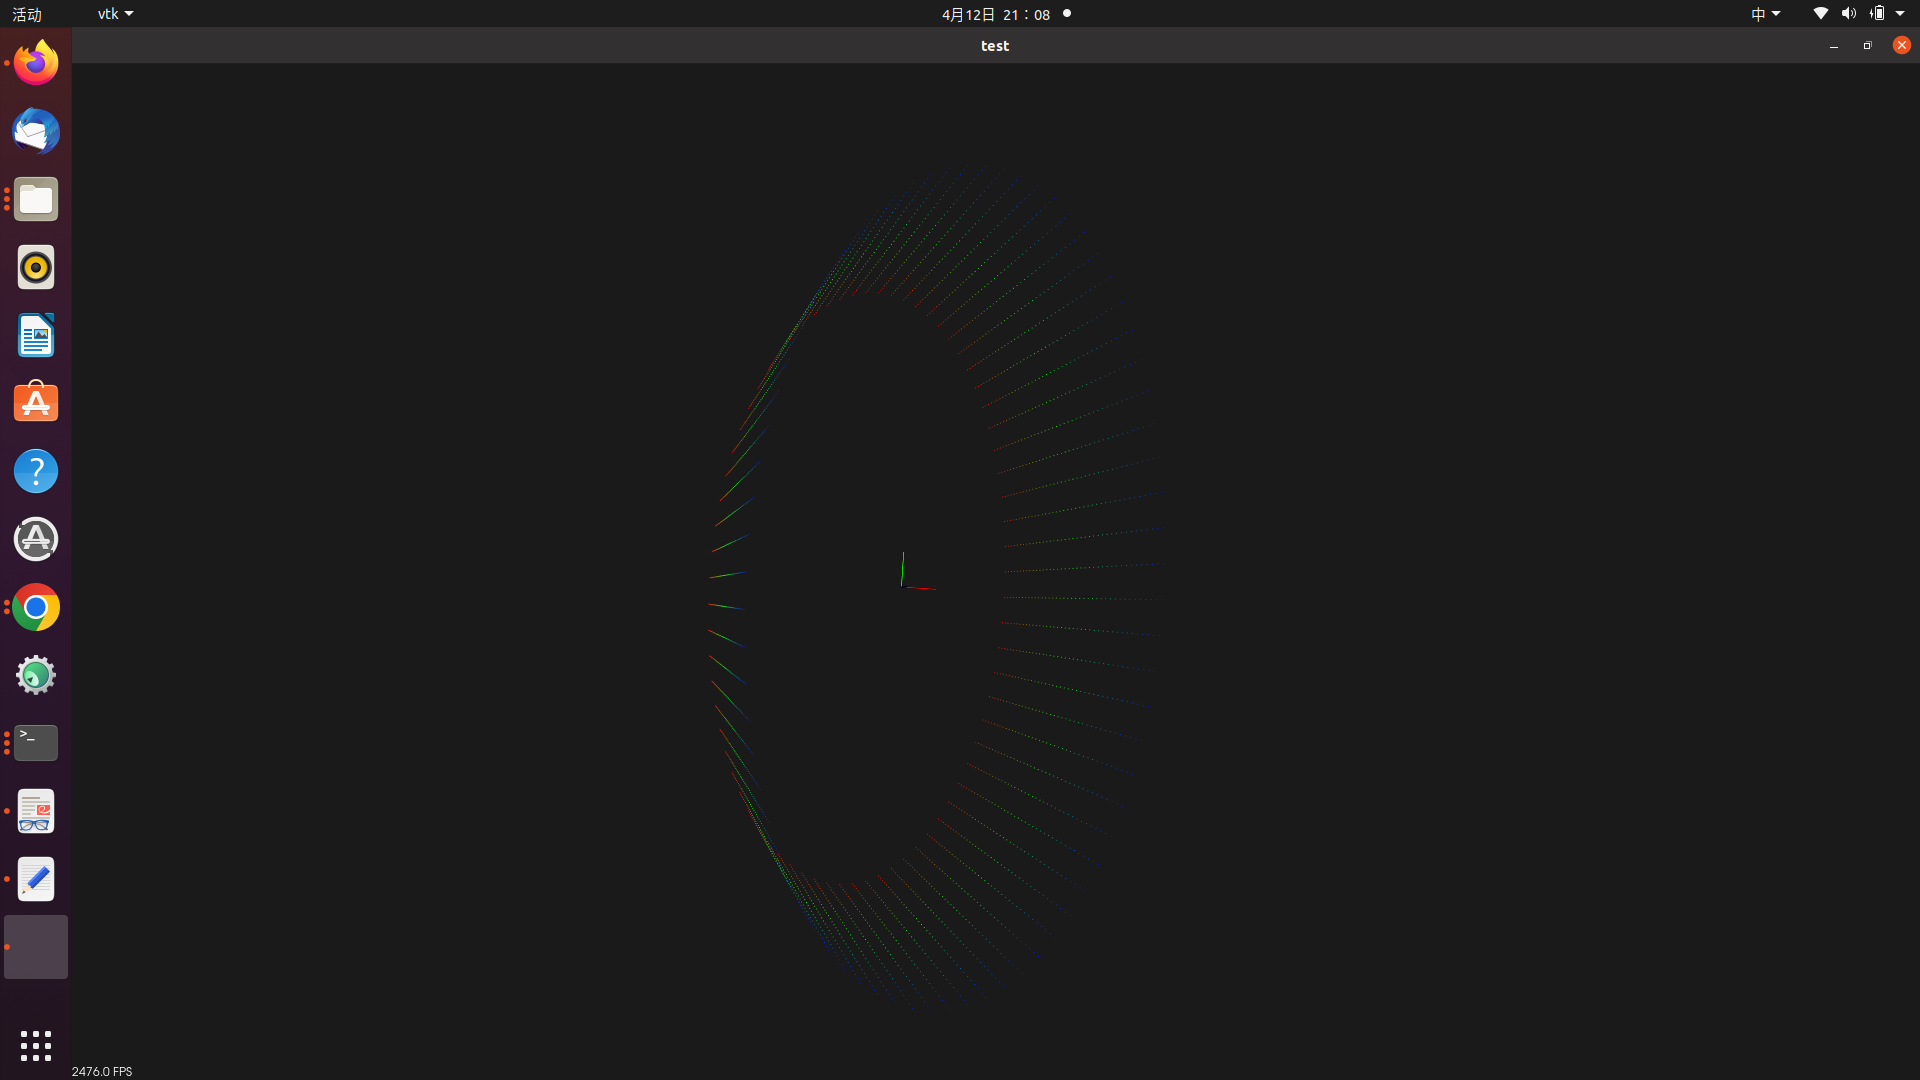The height and width of the screenshot is (1080, 1920).
Task: Open the document viewer glasses icon
Action: 36,811
